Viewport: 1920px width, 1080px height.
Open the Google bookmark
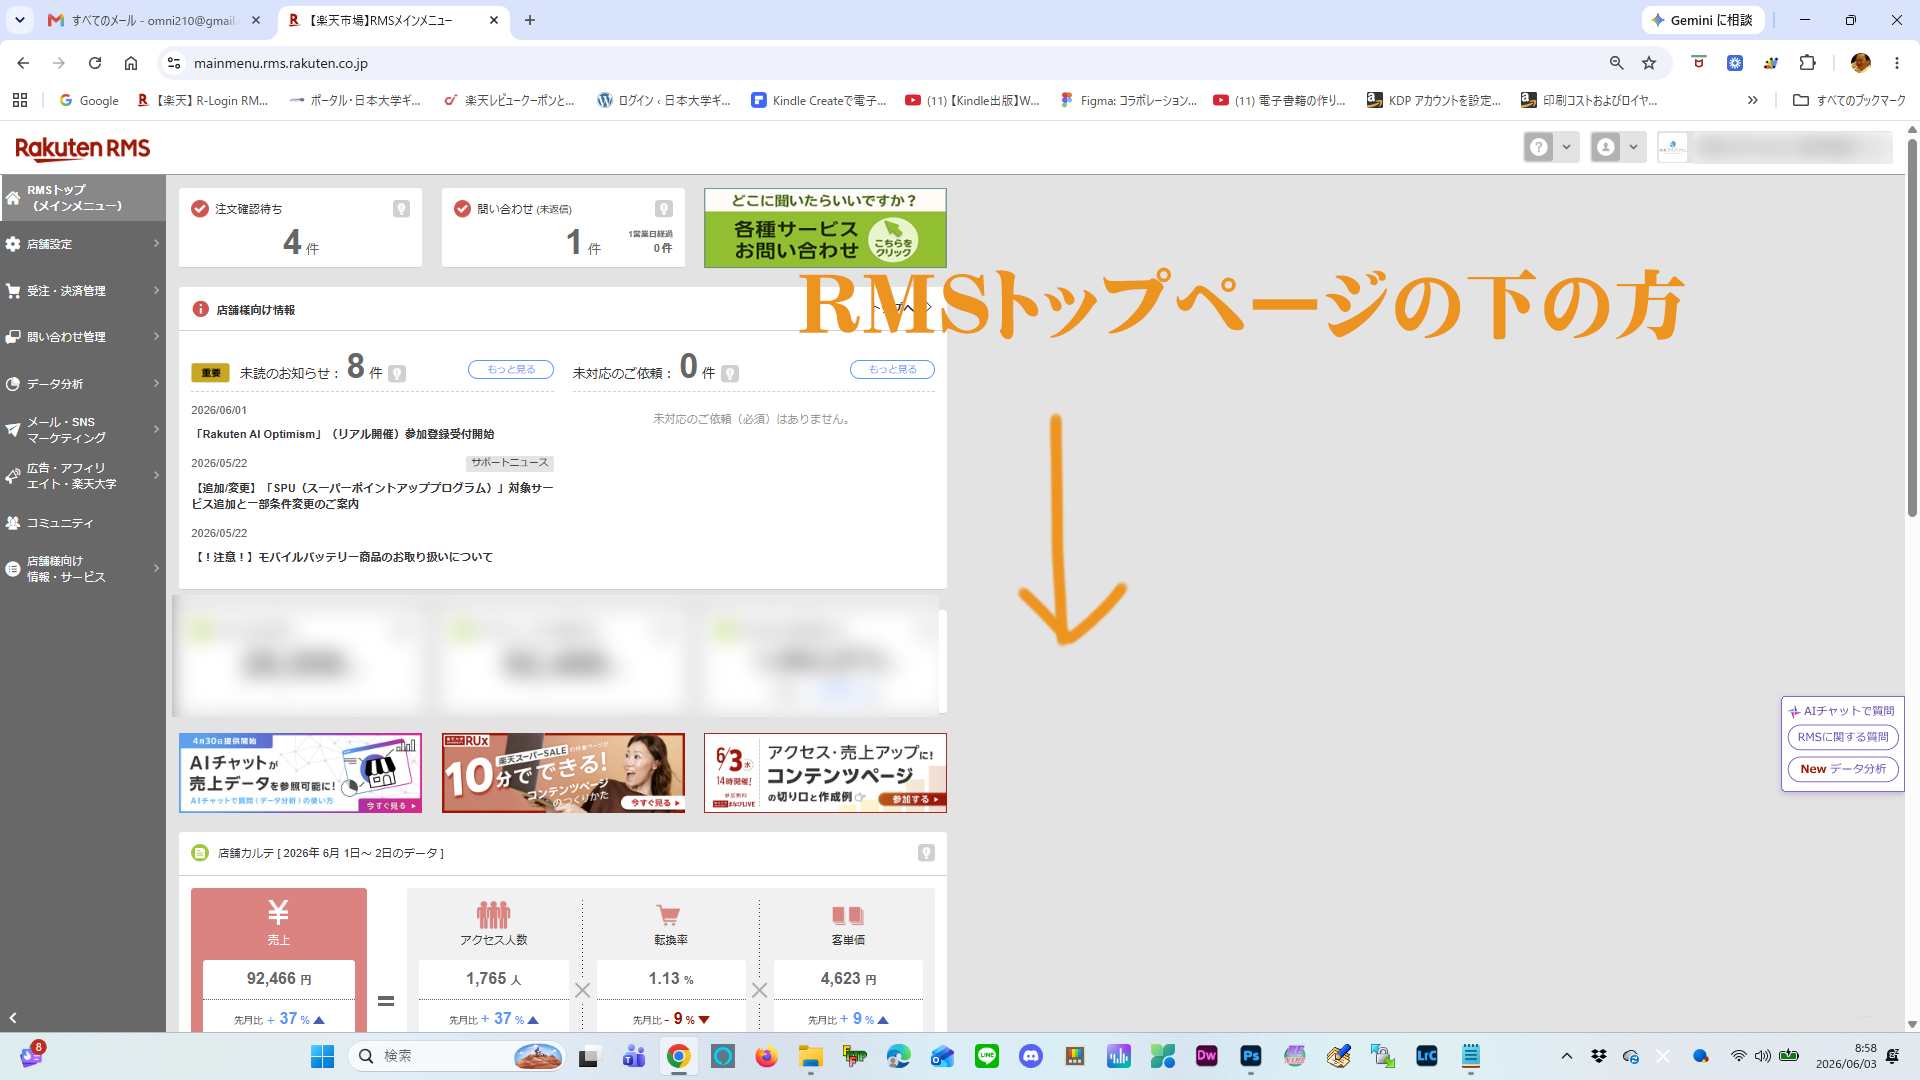tap(89, 100)
